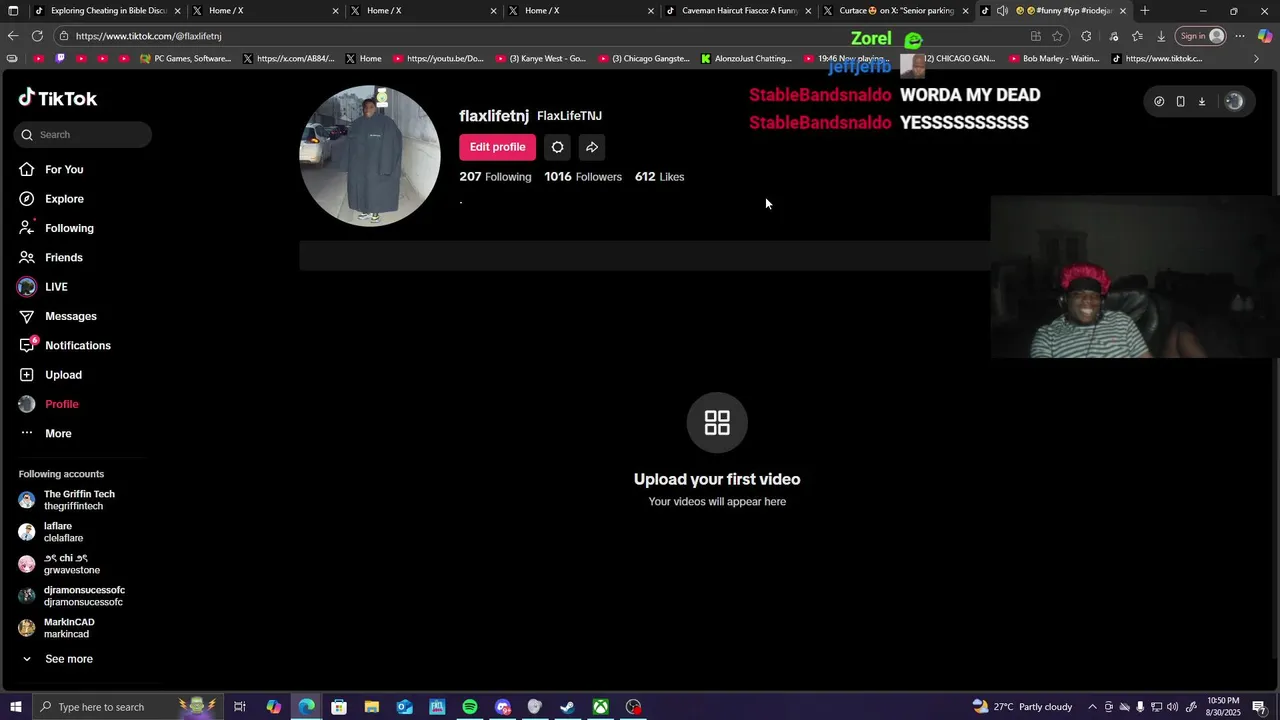Open the weather widget 27°C
1280x720 pixels.
[1022, 707]
